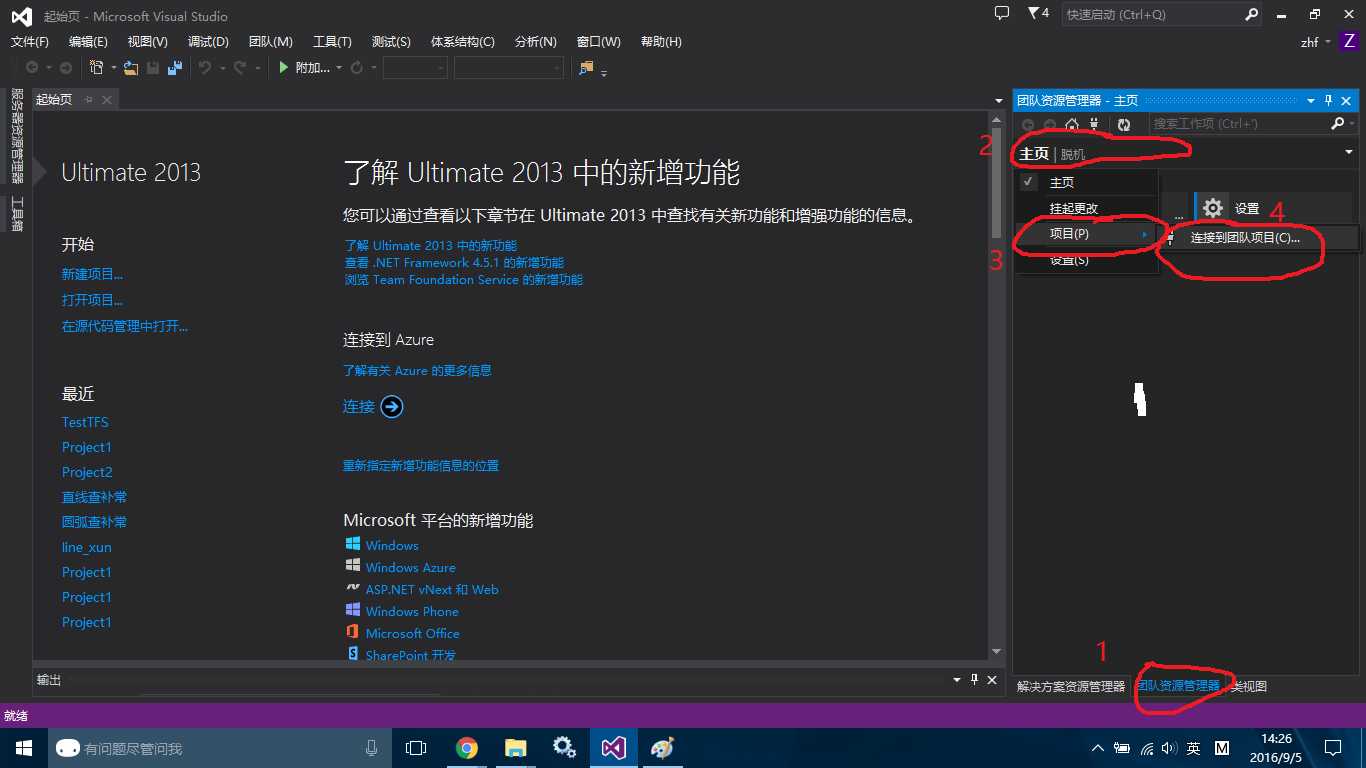Open the 工具箱 side panel tab
1366x768 pixels.
17,212
